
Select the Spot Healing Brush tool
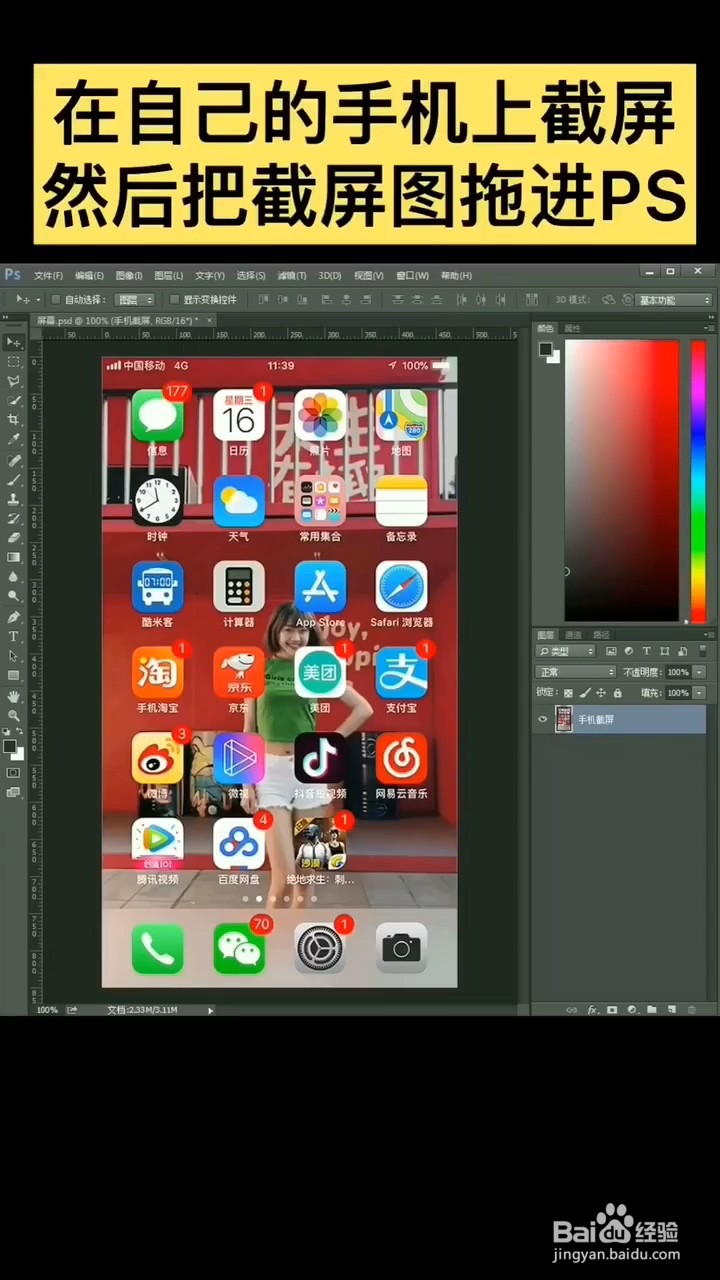[x=14, y=460]
